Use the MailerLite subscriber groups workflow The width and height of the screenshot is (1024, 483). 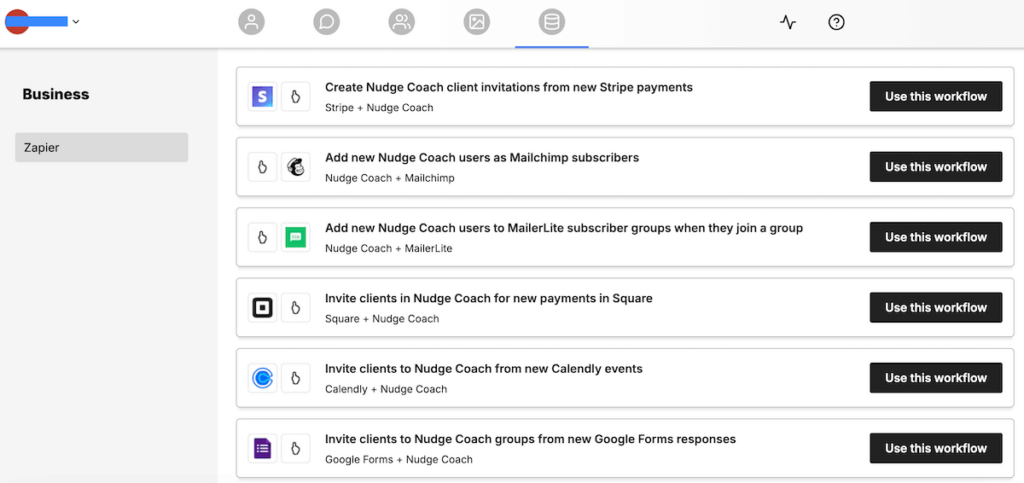(935, 237)
